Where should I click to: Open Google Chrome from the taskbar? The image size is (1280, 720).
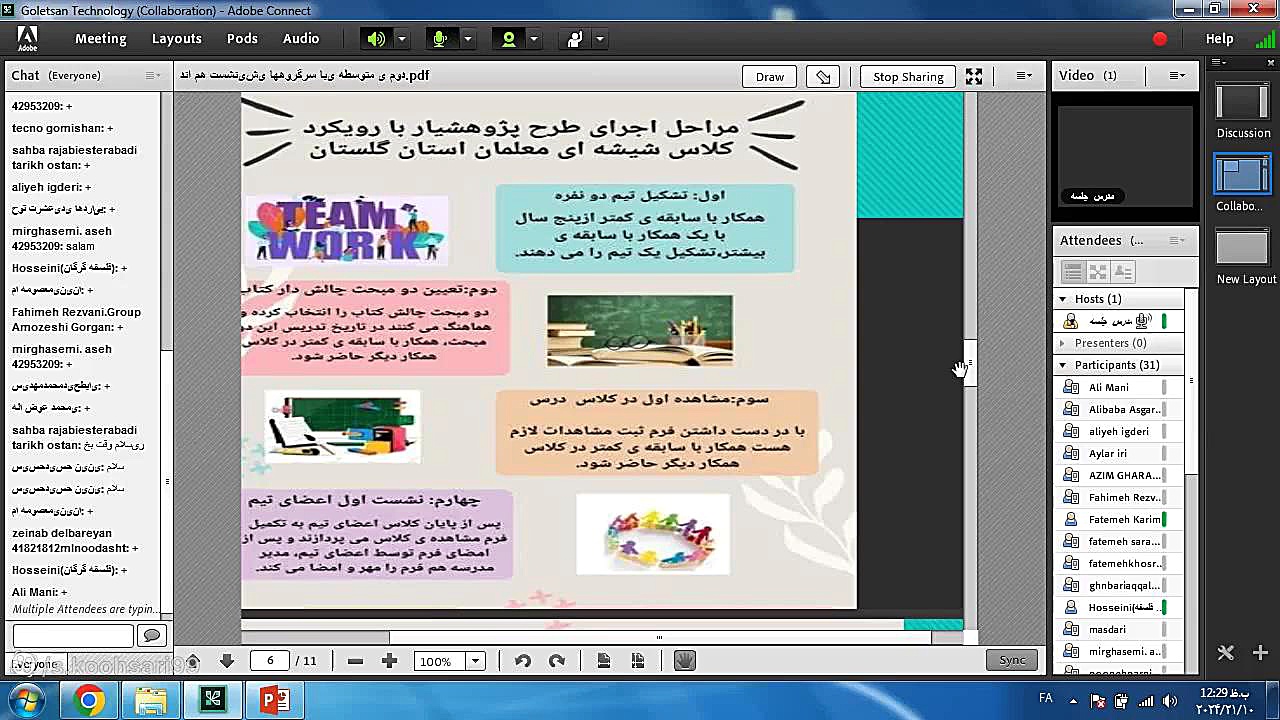pyautogui.click(x=89, y=700)
